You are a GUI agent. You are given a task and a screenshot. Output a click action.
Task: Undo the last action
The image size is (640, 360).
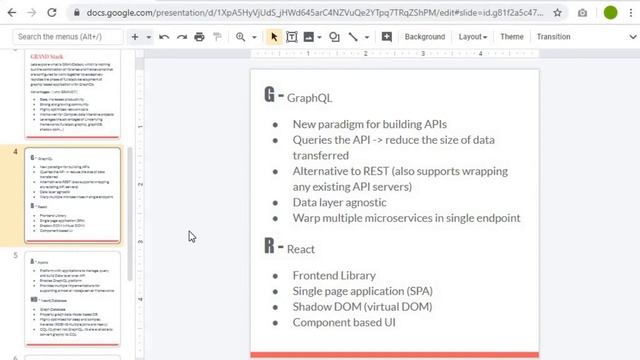[x=164, y=37]
